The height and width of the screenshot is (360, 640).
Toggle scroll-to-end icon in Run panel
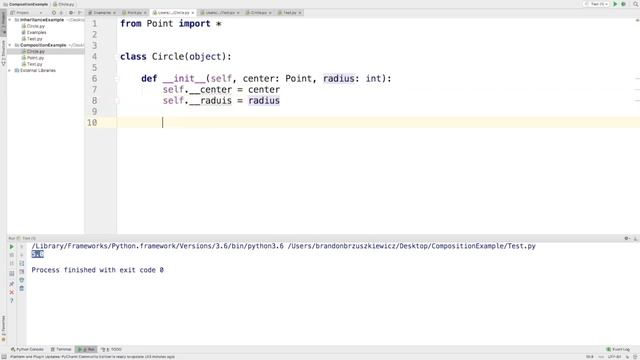[x=22, y=272]
